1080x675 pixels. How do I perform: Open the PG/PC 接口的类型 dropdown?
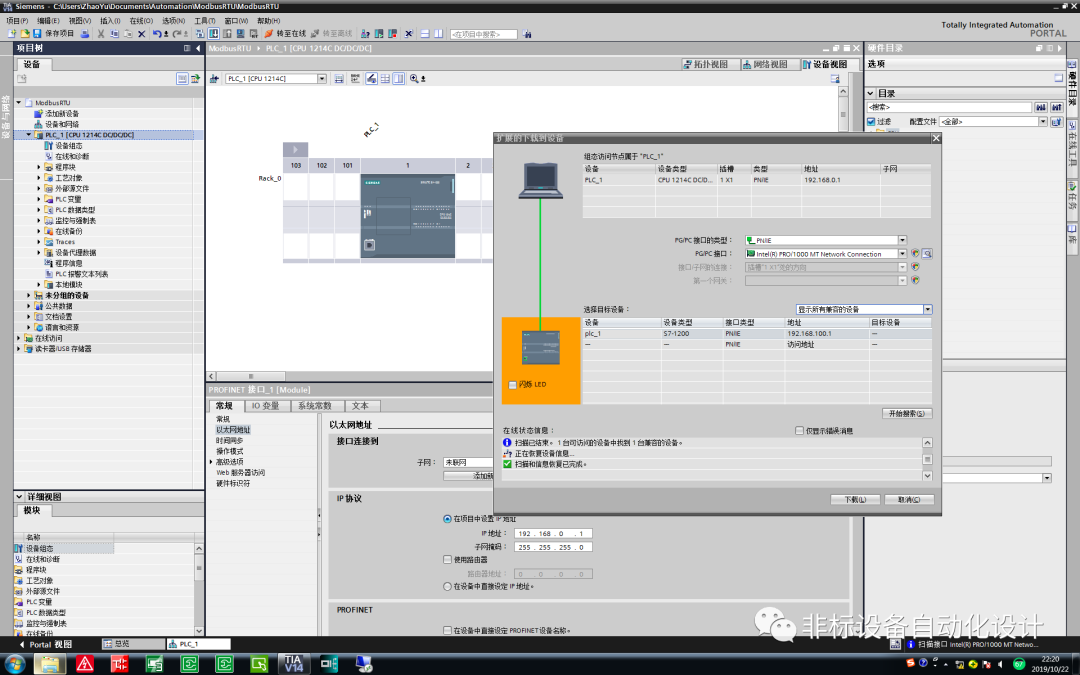[x=903, y=240]
